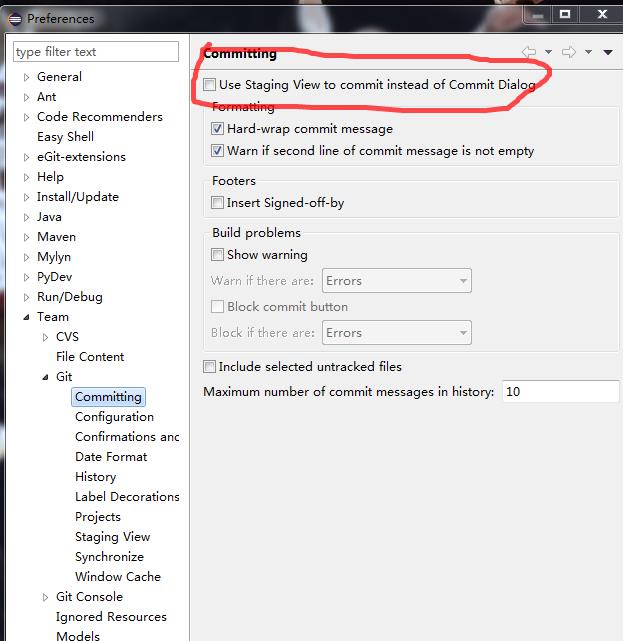
Task: Click the forward navigation arrow icon
Action: coord(569,52)
